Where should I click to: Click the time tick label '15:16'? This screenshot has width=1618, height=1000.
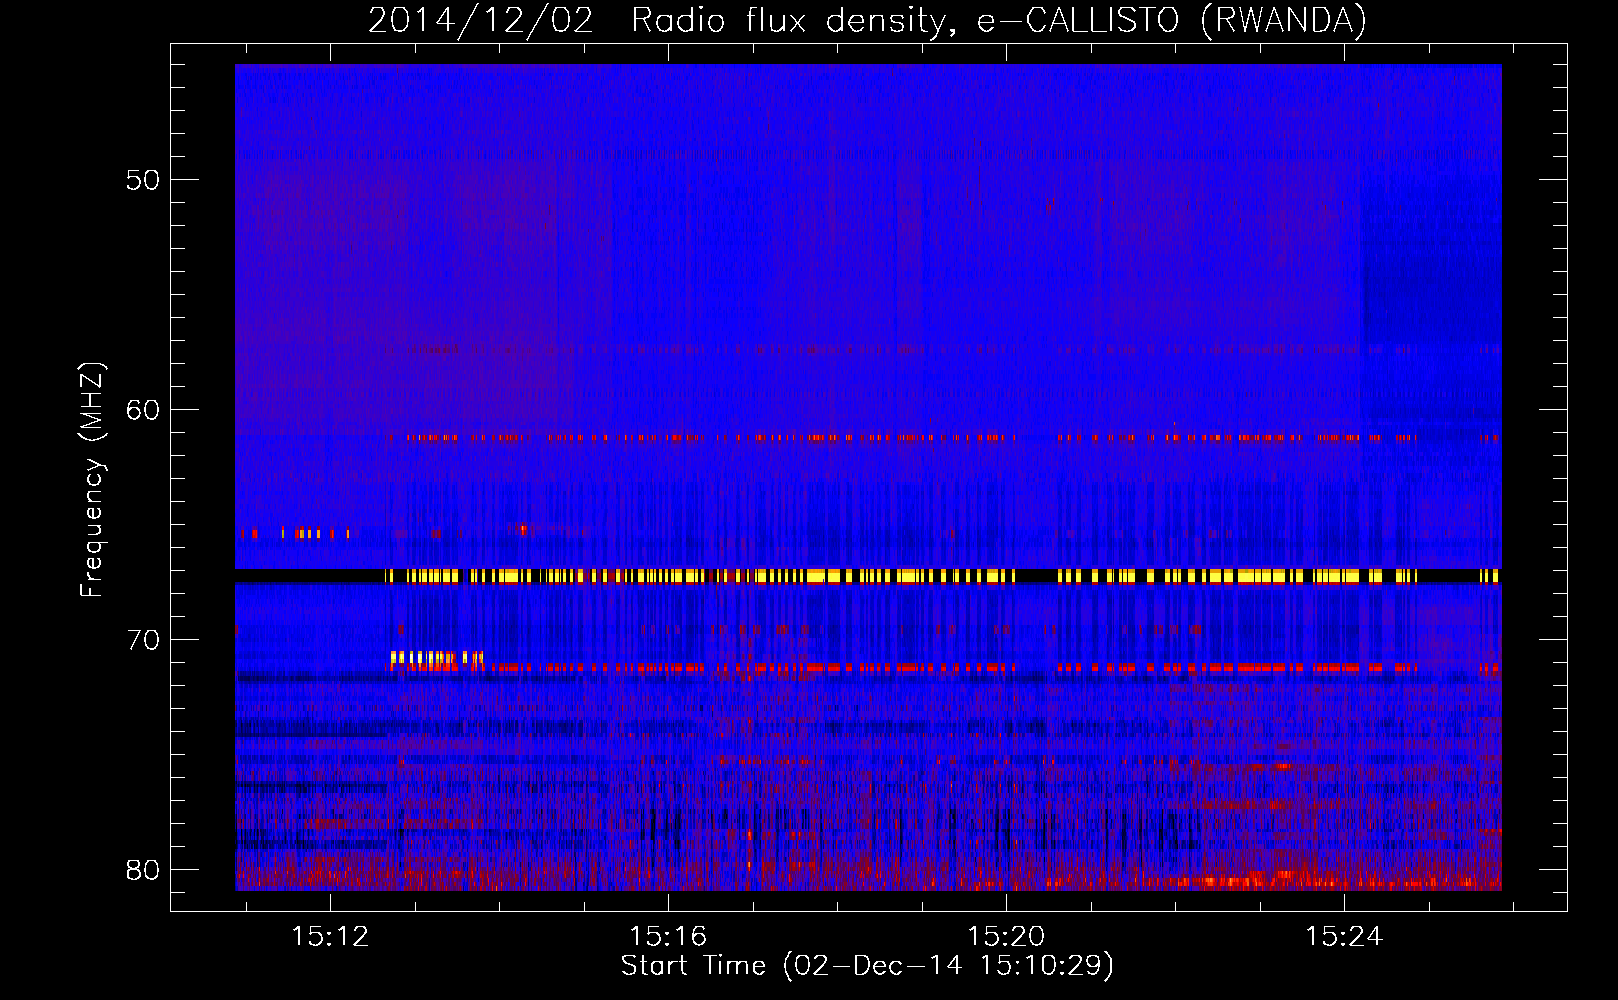(x=668, y=936)
